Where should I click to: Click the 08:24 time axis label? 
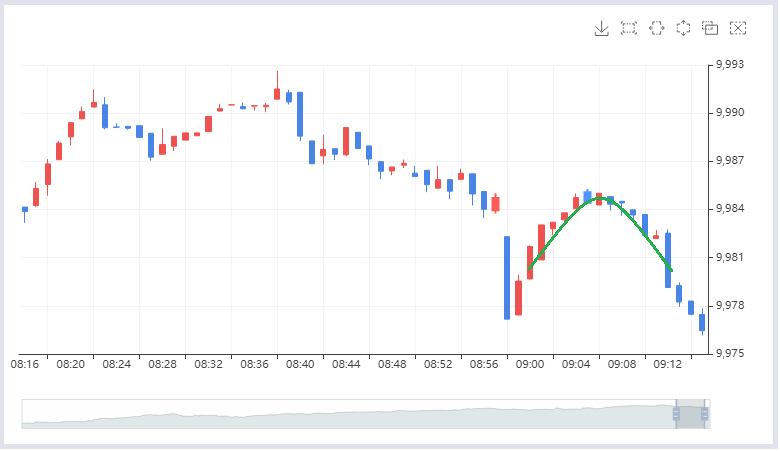tap(116, 364)
